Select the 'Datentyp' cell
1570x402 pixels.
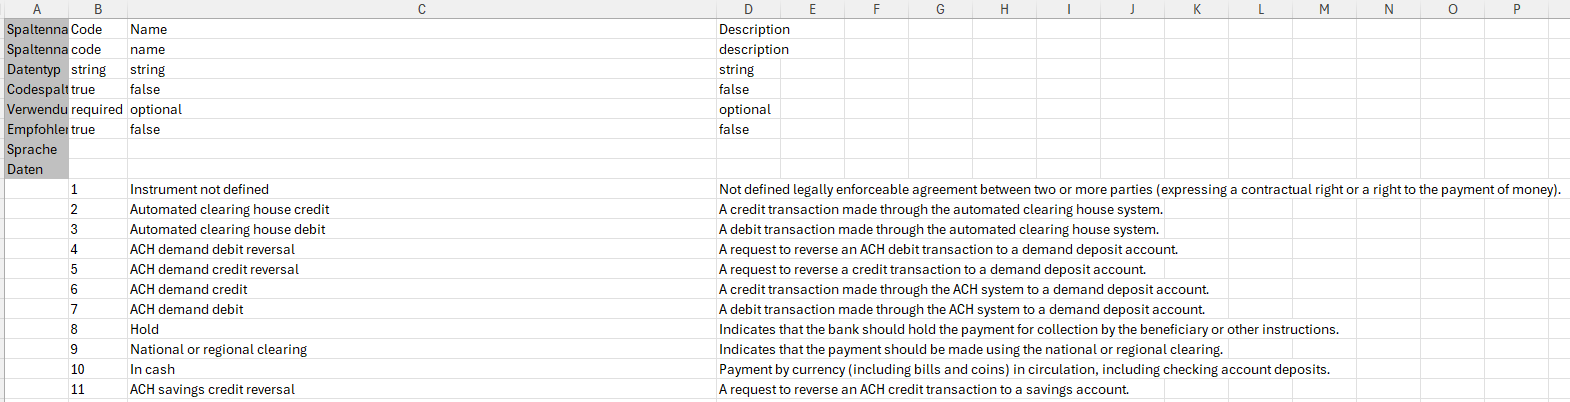tap(37, 69)
